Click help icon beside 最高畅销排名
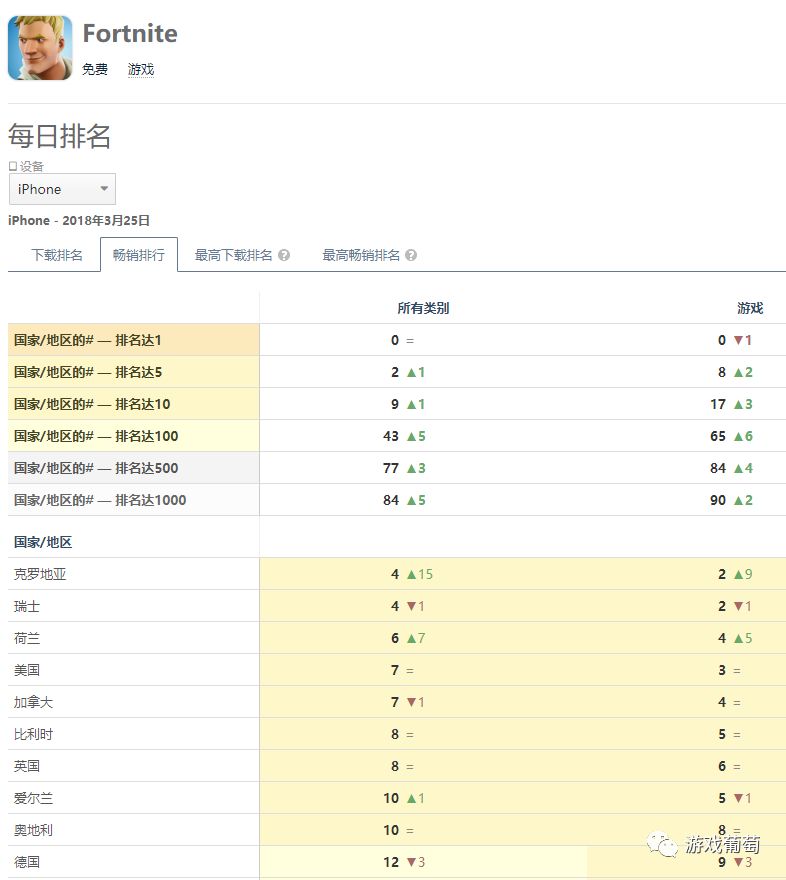Screen dimensions: 786x880 [411, 255]
